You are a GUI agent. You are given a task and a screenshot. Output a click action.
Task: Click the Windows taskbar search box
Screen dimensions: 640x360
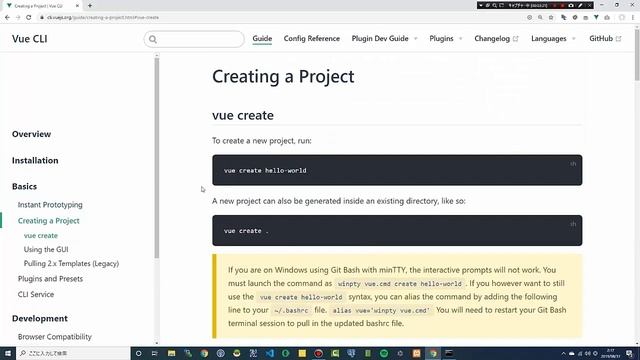73,353
